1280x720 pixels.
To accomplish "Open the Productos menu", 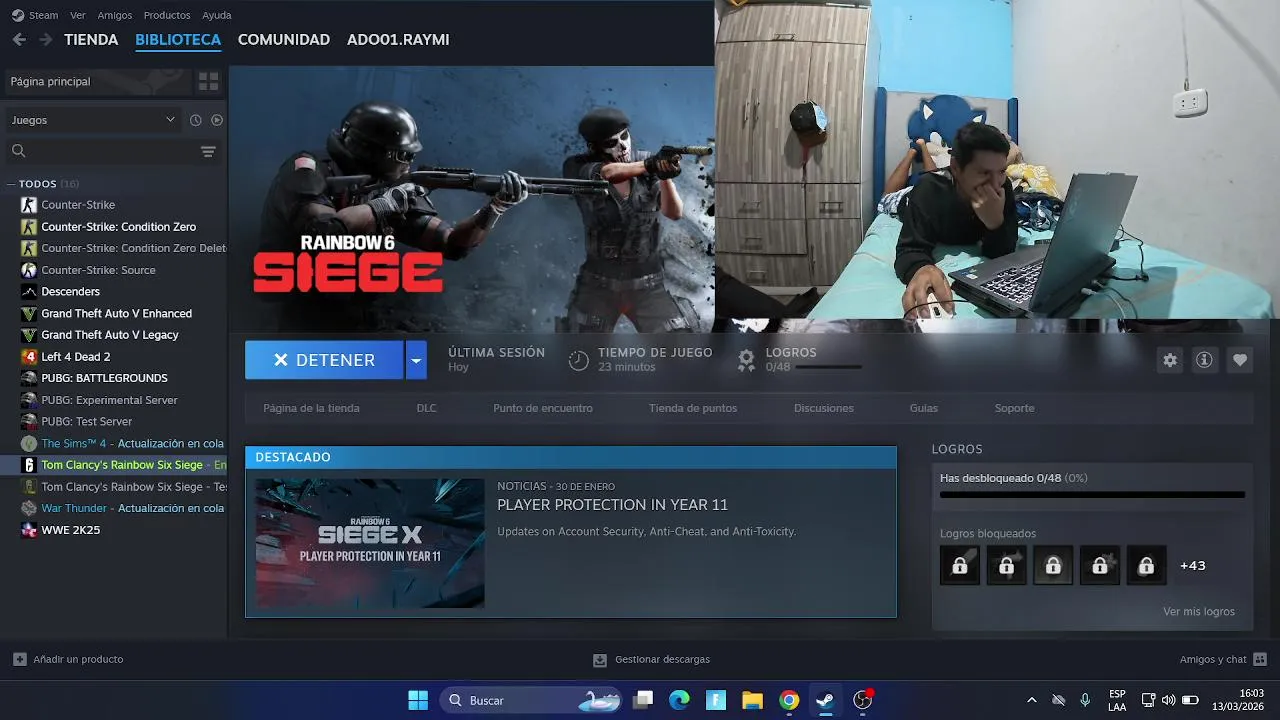I will coord(167,15).
